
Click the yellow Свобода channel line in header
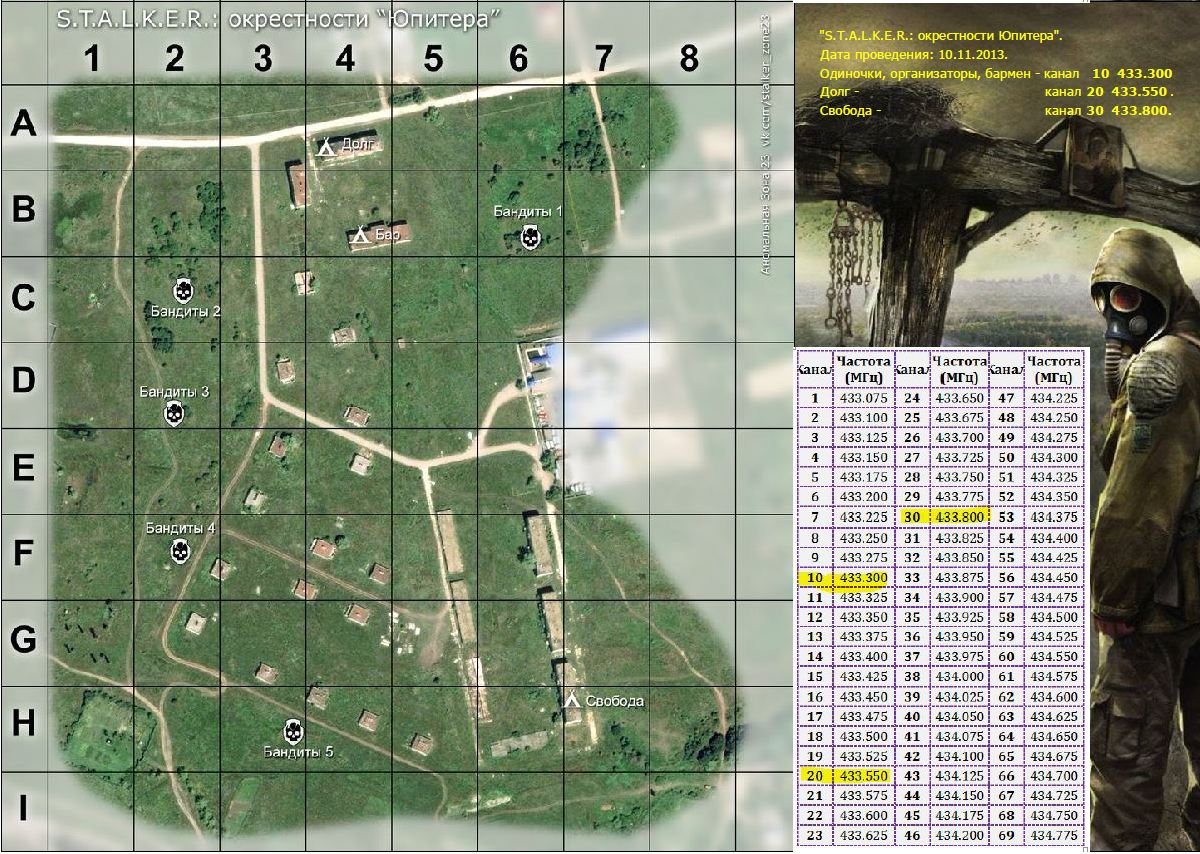coord(995,110)
